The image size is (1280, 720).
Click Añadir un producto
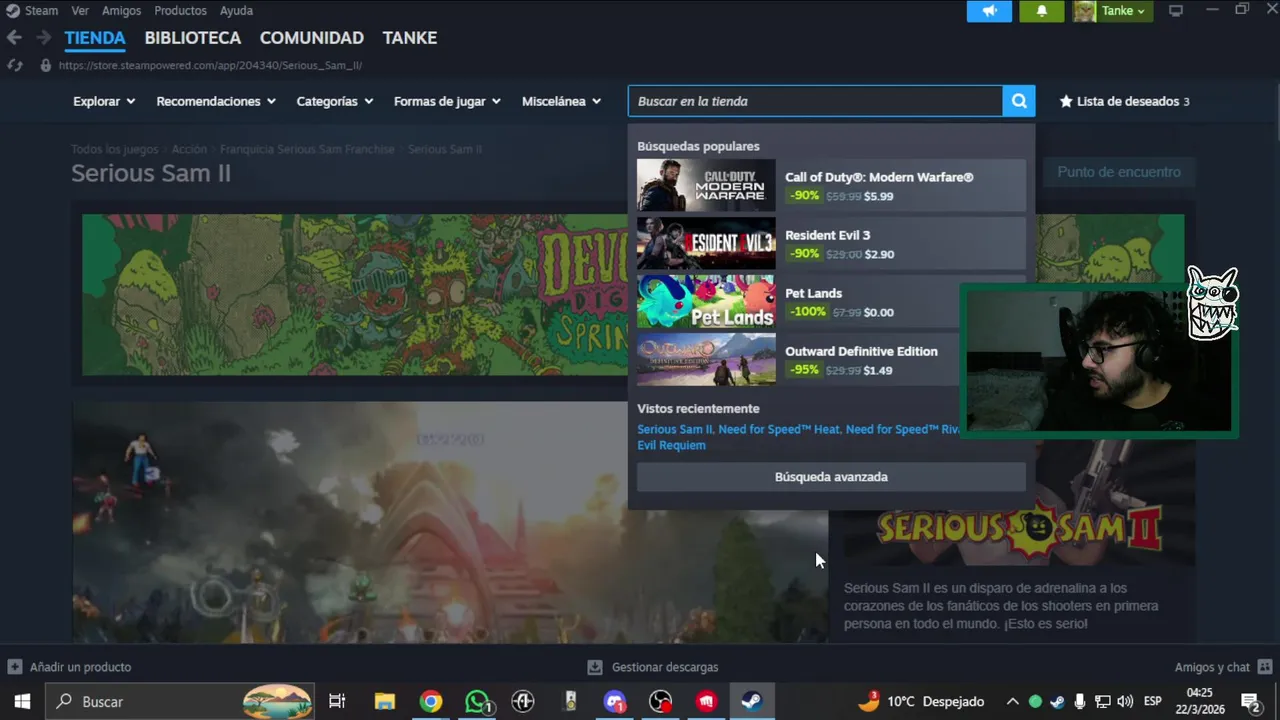tap(70, 667)
